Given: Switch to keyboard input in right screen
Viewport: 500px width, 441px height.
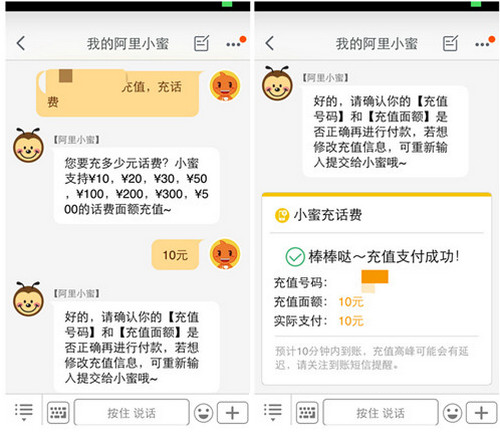Looking at the screenshot, I should (307, 413).
